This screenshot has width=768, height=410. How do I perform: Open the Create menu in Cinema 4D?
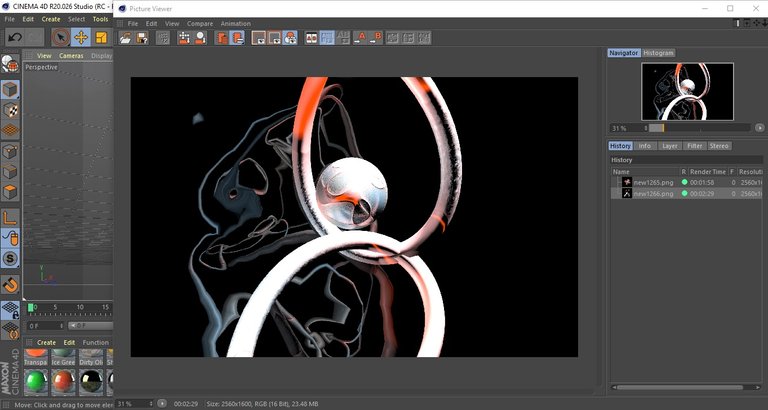(51, 19)
